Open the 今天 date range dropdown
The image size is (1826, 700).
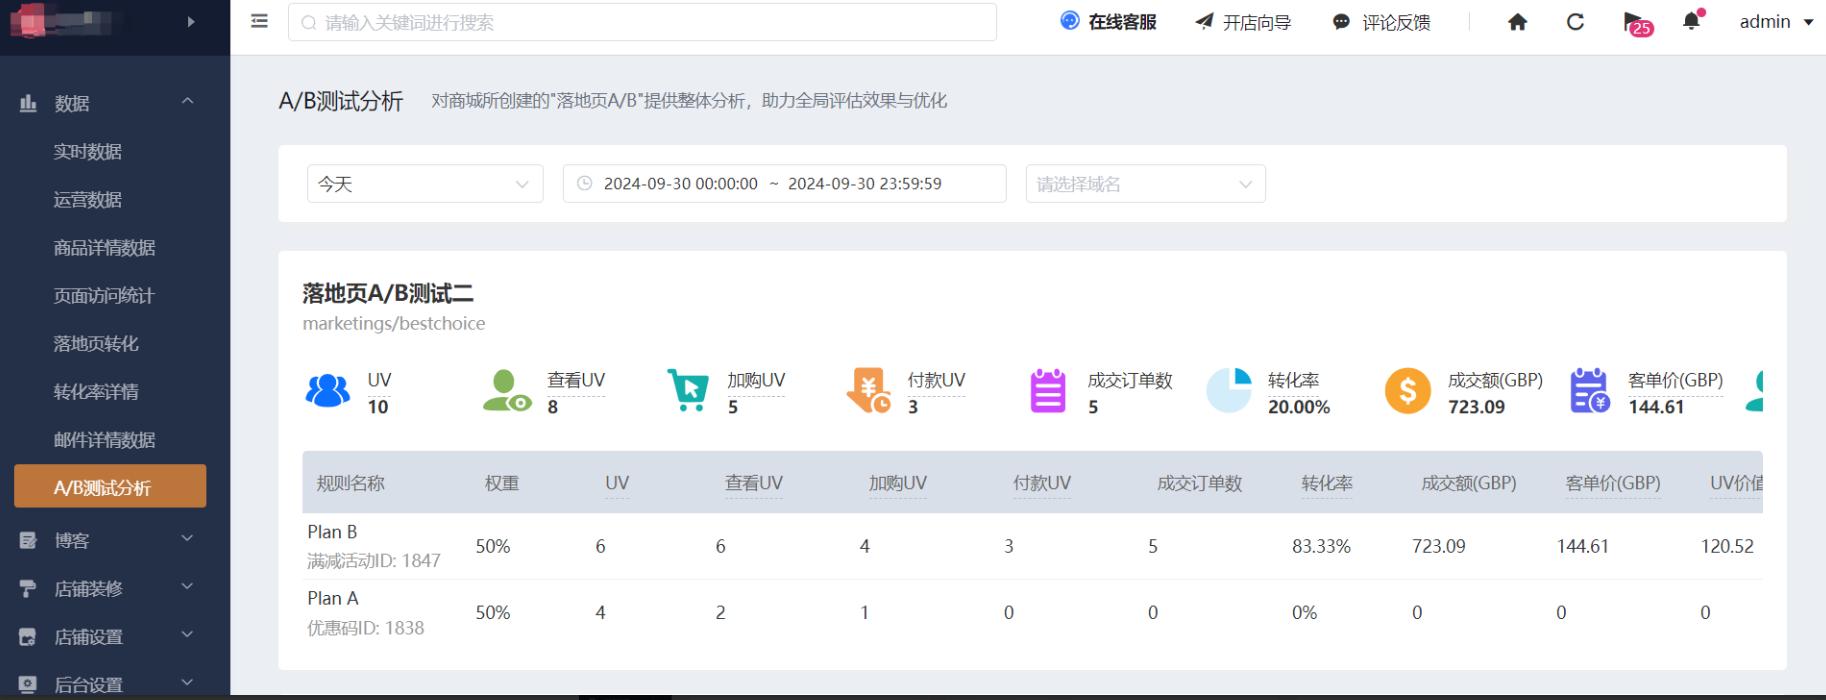(x=424, y=184)
